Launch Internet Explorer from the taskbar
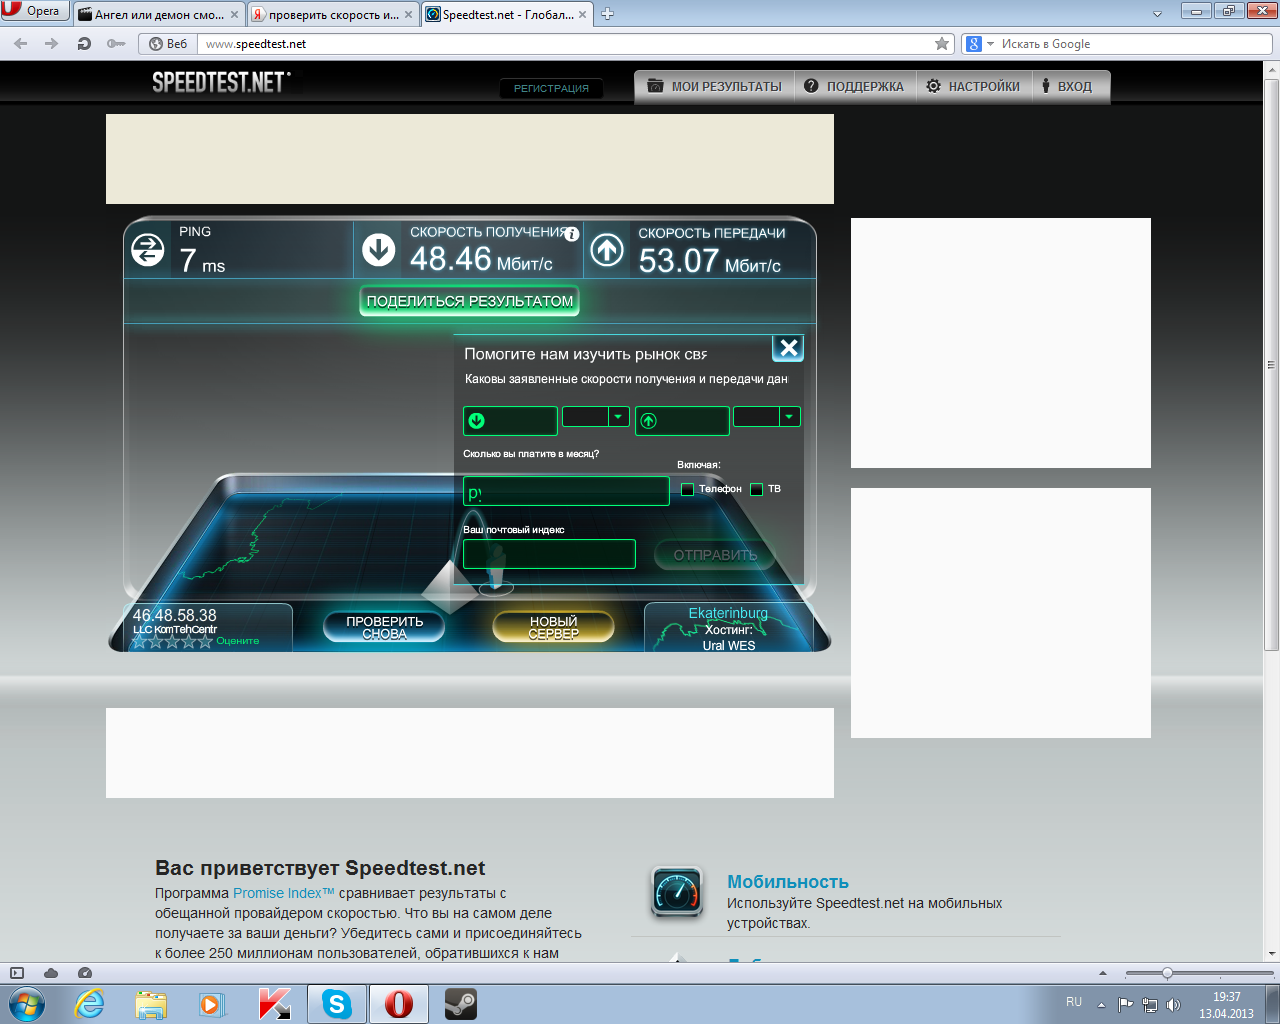Image resolution: width=1280 pixels, height=1024 pixels. coord(90,1004)
